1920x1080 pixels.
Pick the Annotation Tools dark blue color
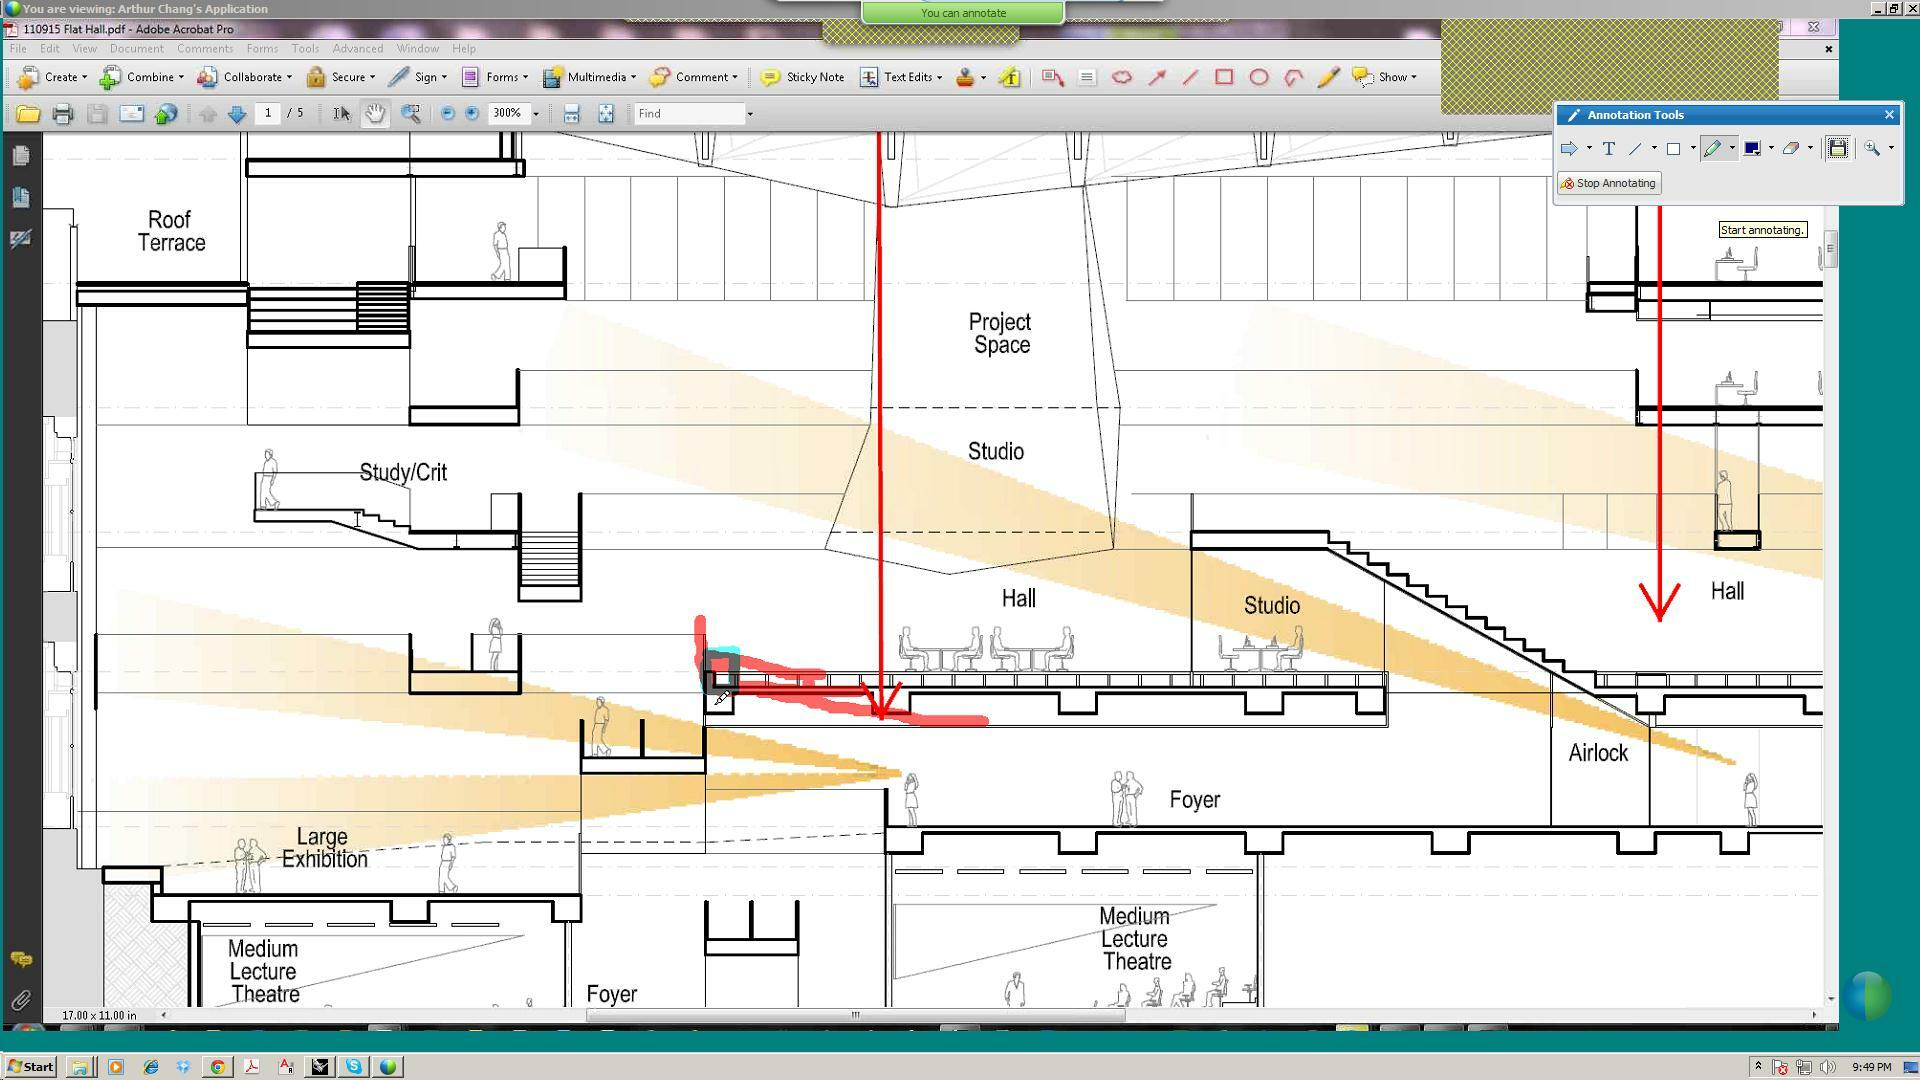(1752, 149)
